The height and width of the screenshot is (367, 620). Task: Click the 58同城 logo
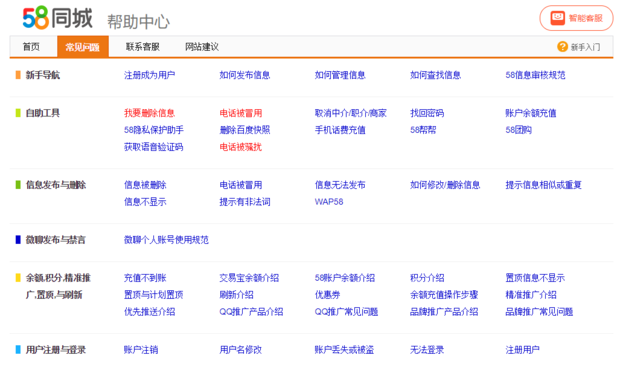coord(57,17)
